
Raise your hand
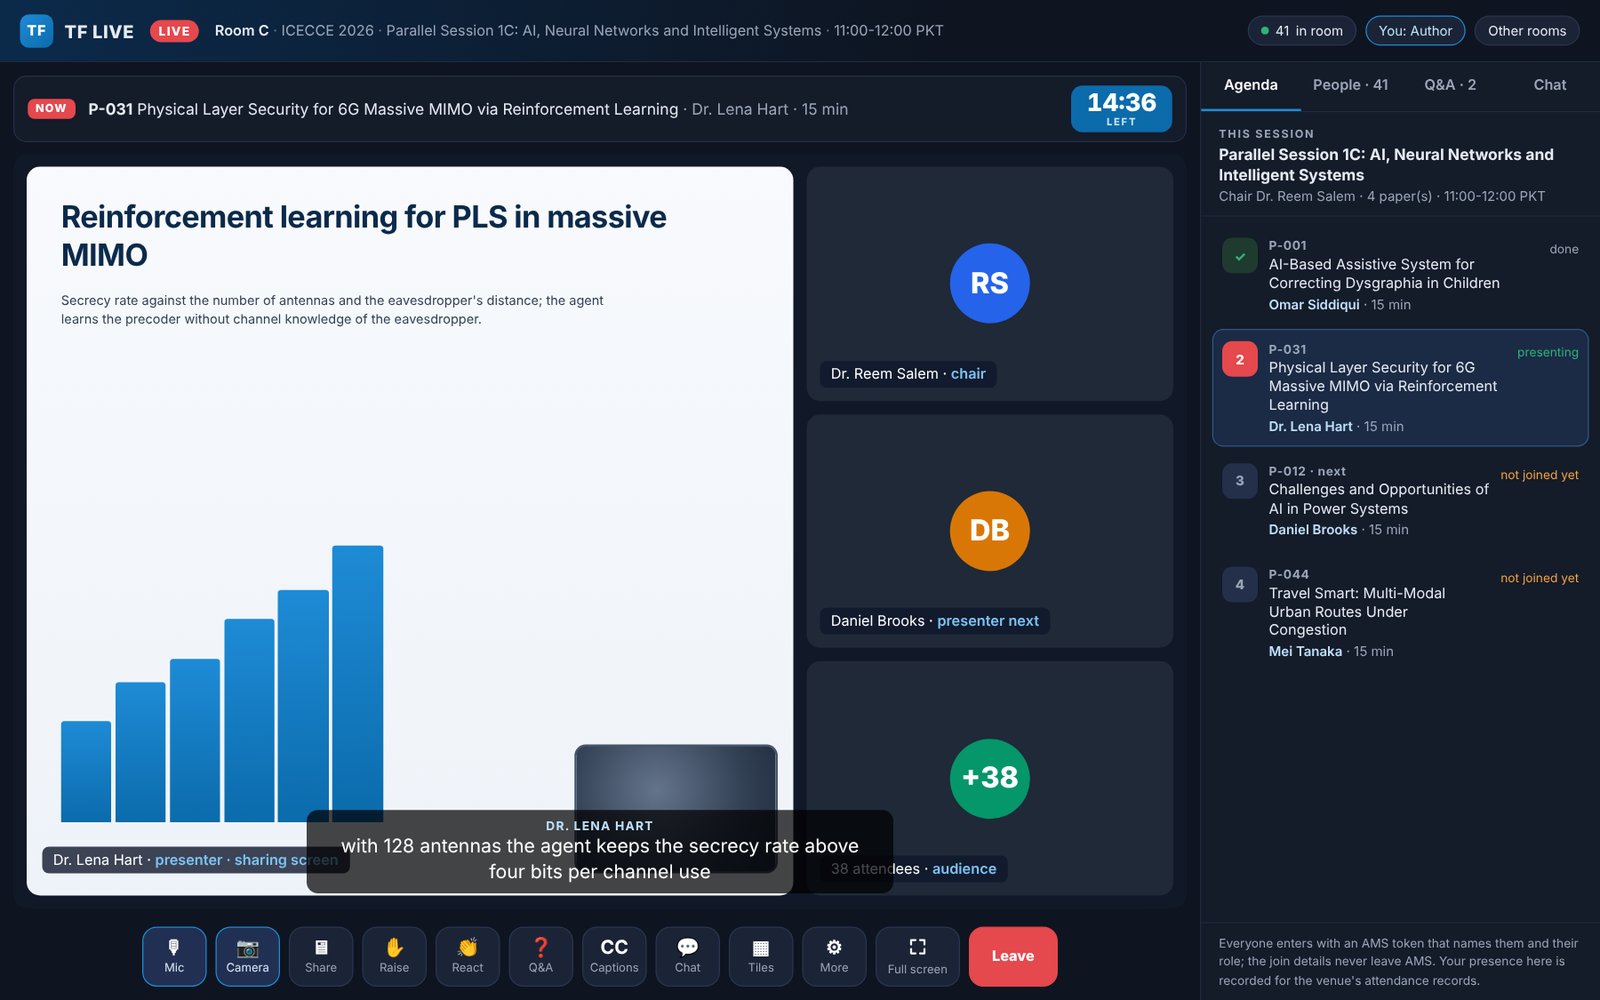(x=394, y=956)
